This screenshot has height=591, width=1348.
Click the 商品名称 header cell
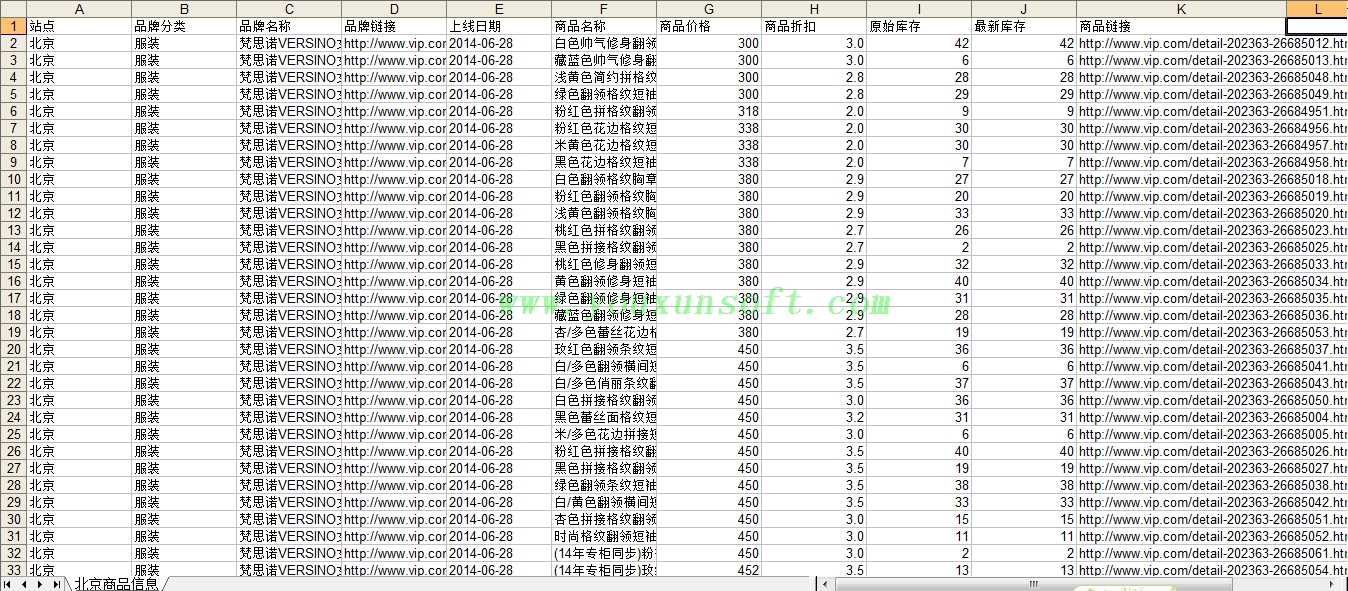[x=604, y=26]
